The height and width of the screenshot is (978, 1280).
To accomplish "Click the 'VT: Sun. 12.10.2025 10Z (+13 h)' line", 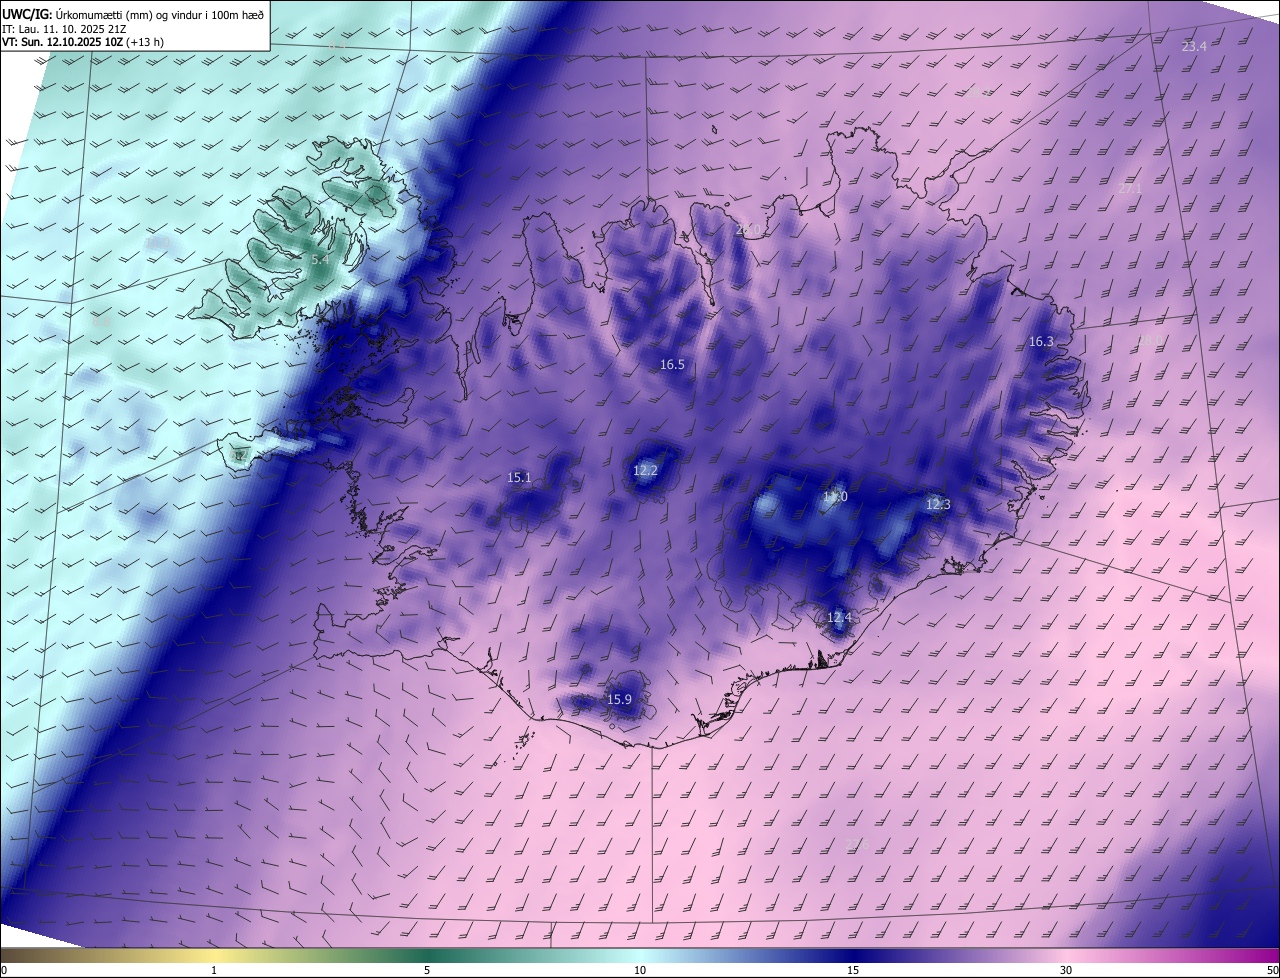I will [x=81, y=42].
